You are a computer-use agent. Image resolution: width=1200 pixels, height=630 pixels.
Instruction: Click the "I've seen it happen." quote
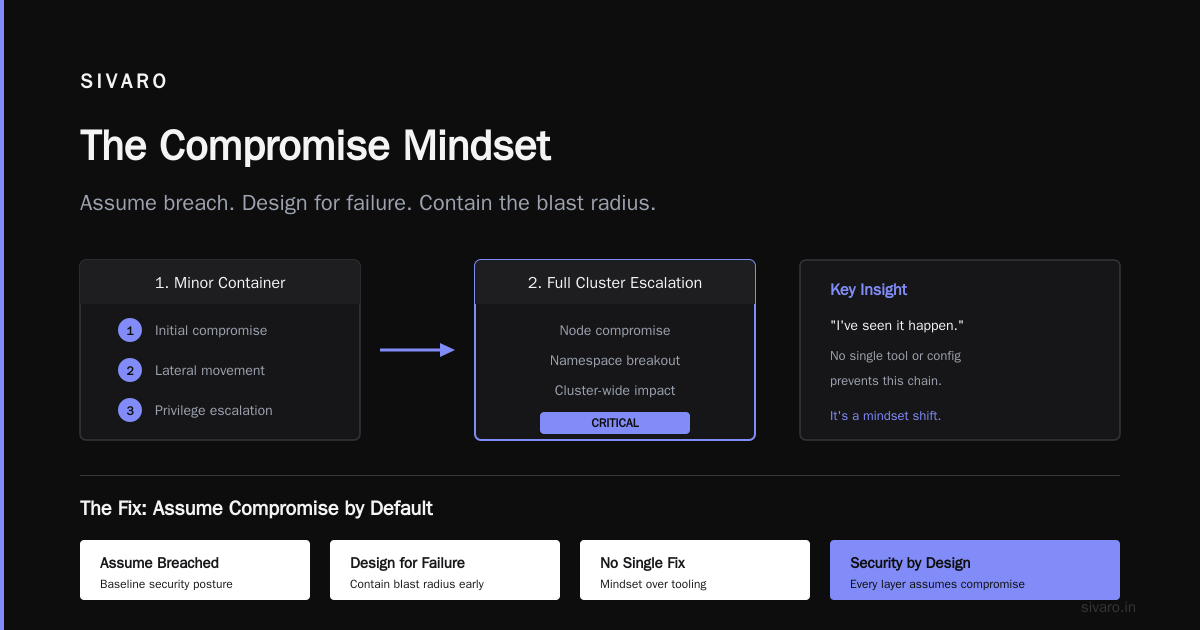coord(897,326)
